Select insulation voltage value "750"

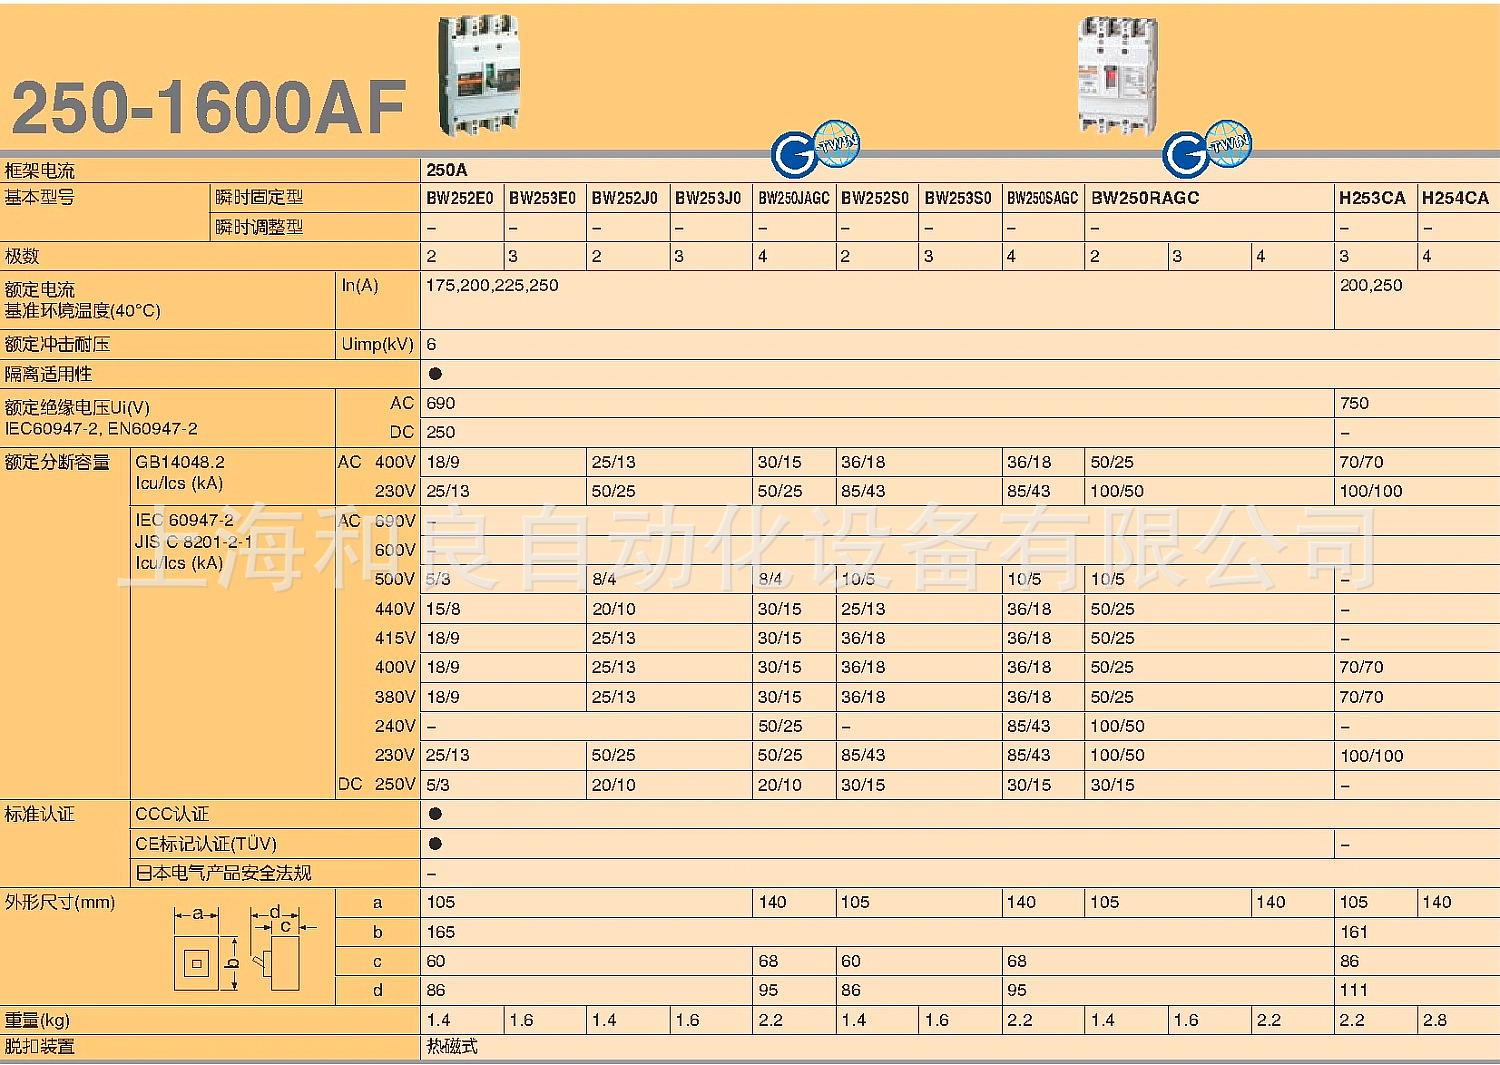[x=1354, y=403]
